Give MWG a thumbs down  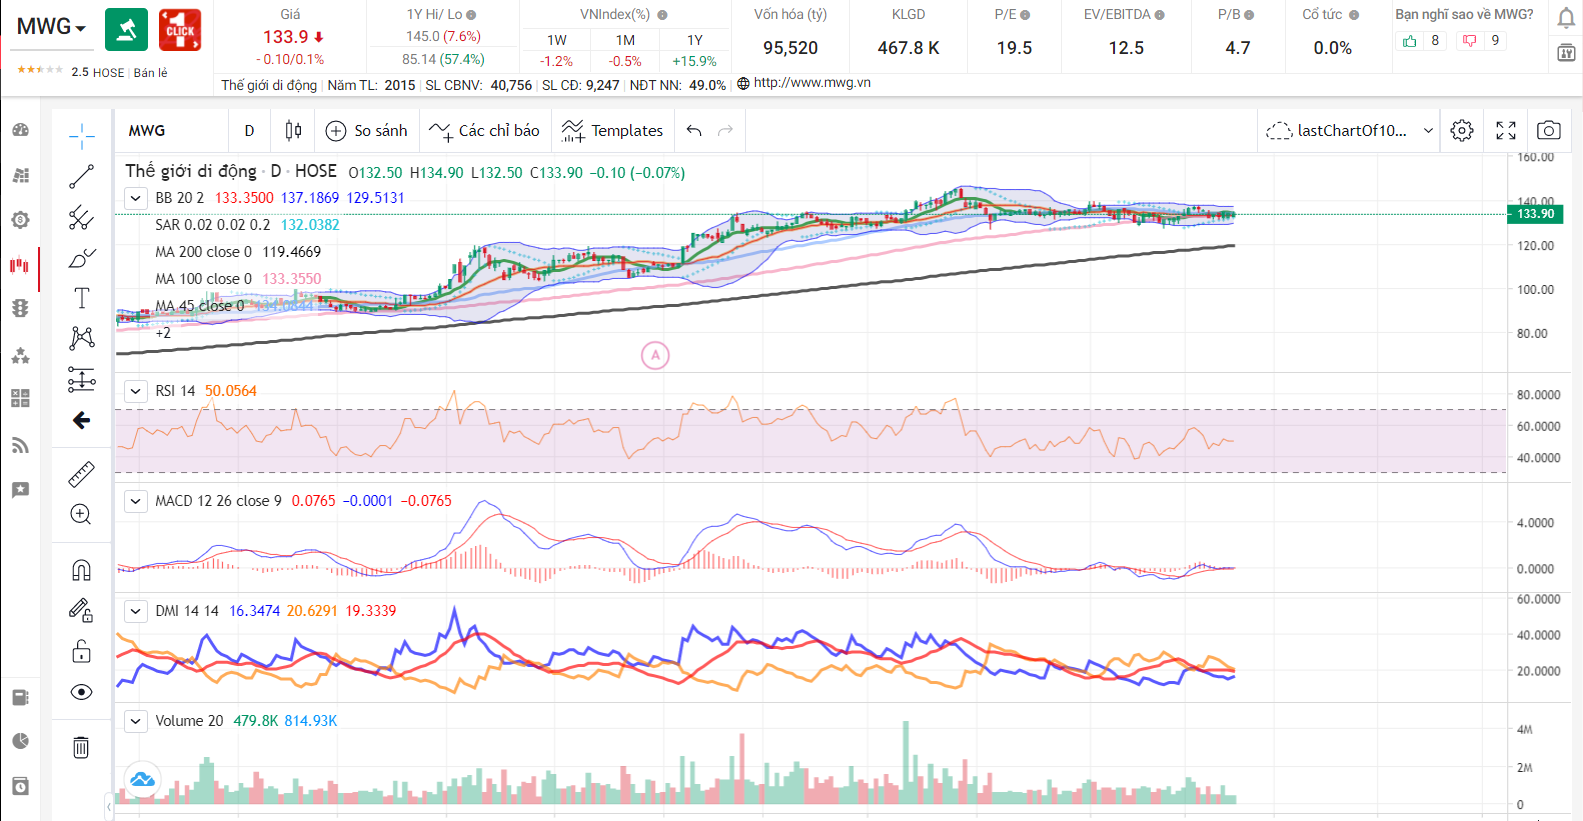[1469, 41]
